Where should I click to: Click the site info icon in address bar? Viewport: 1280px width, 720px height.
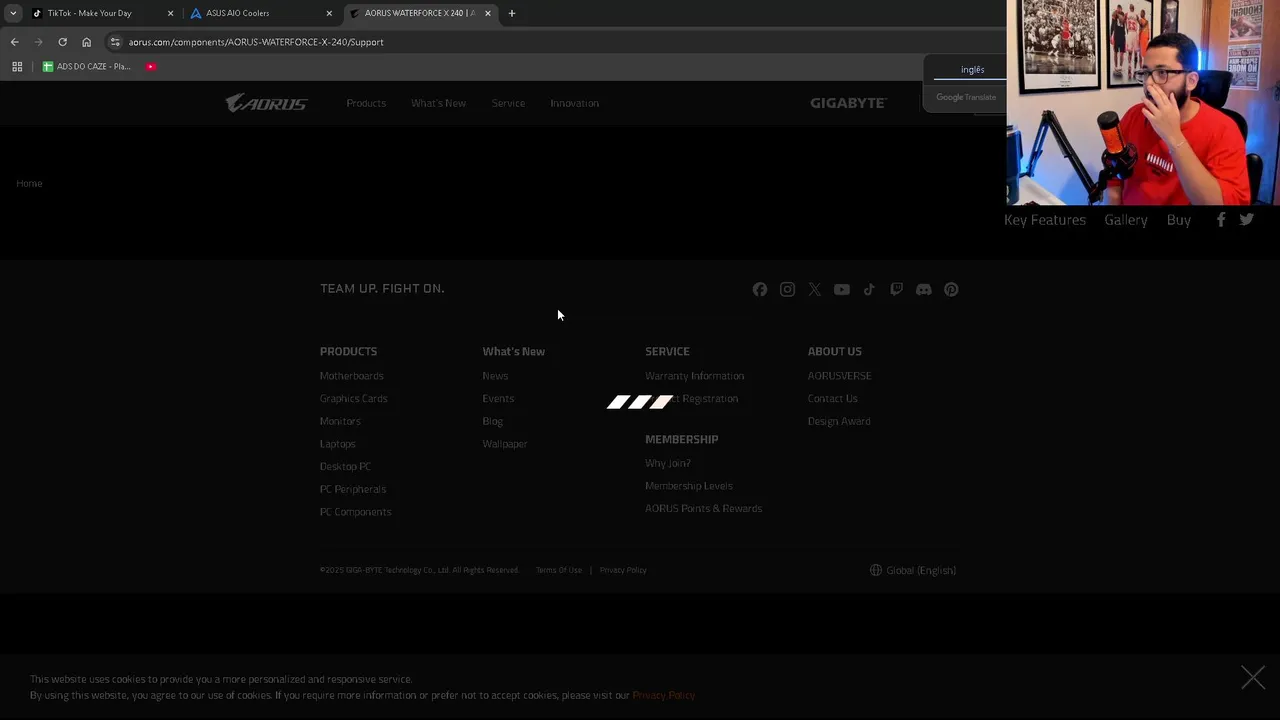point(115,42)
